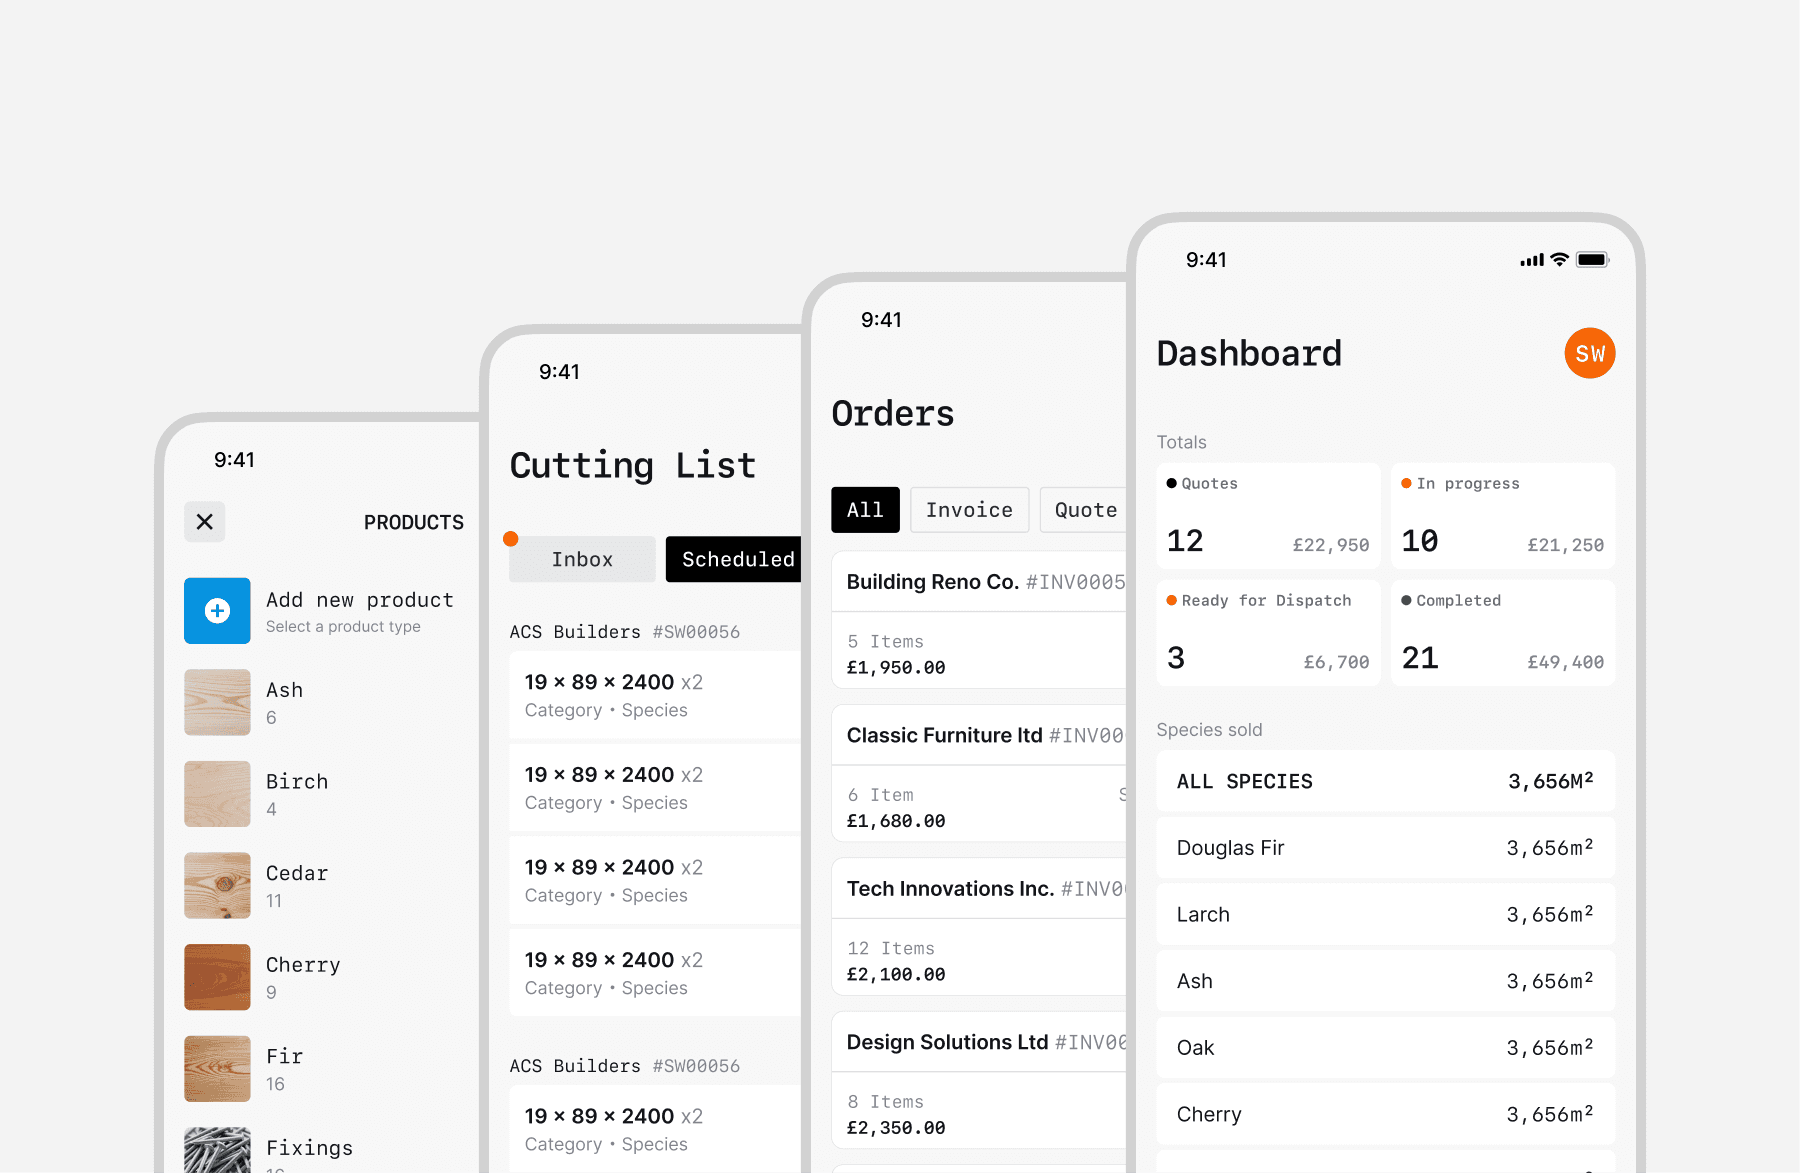Click the Cutting List title
The width and height of the screenshot is (1800, 1173).
(x=633, y=465)
